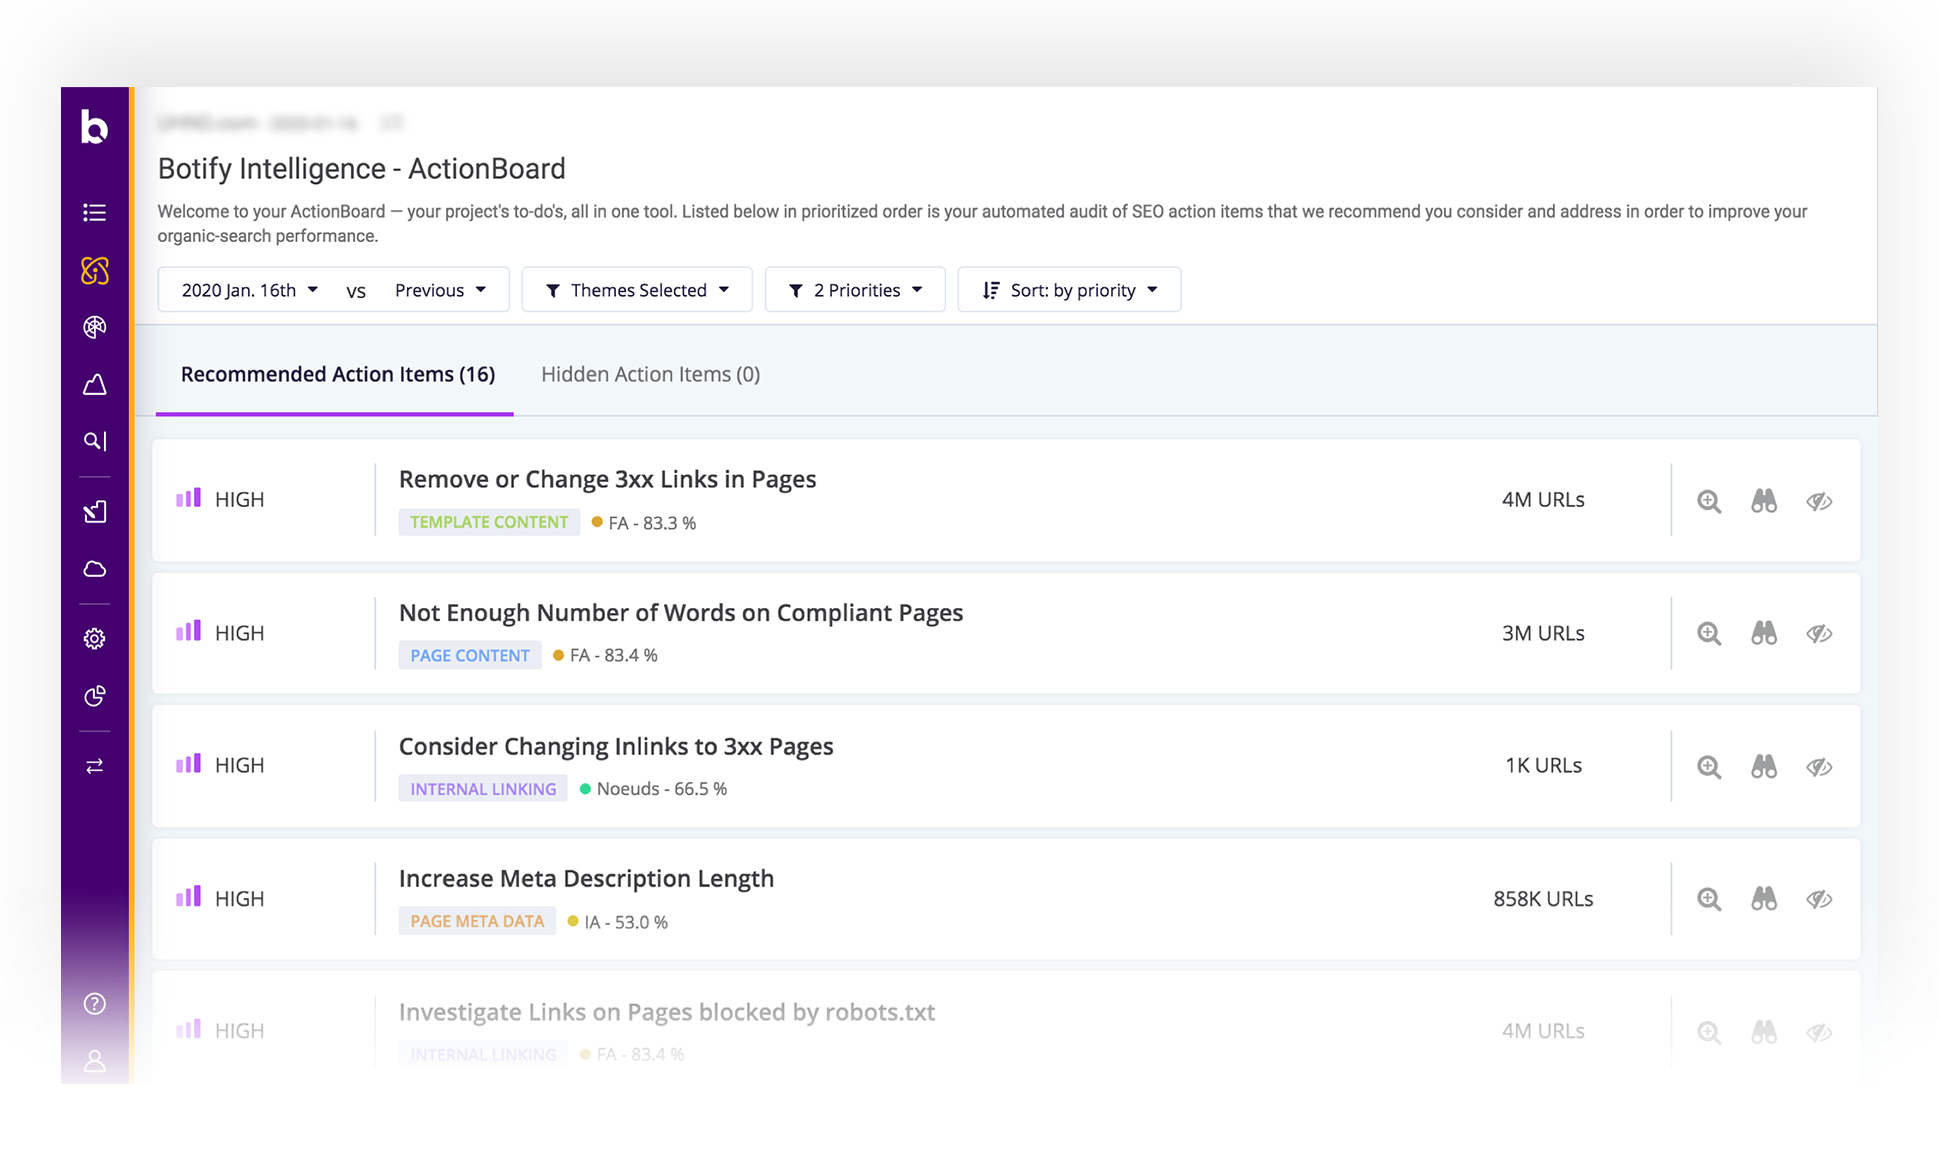Hide the 'Increase Meta Description Length' action item
The width and height of the screenshot is (1939, 1172).
tap(1819, 899)
